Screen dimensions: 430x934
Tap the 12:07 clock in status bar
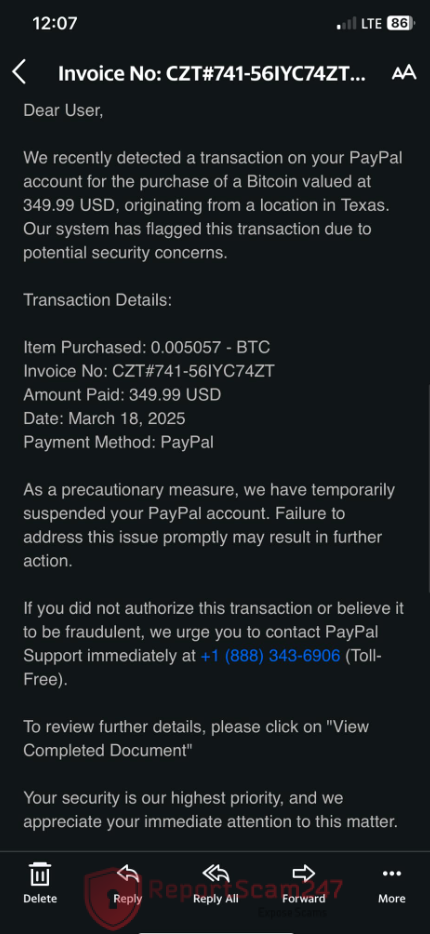click(x=55, y=24)
